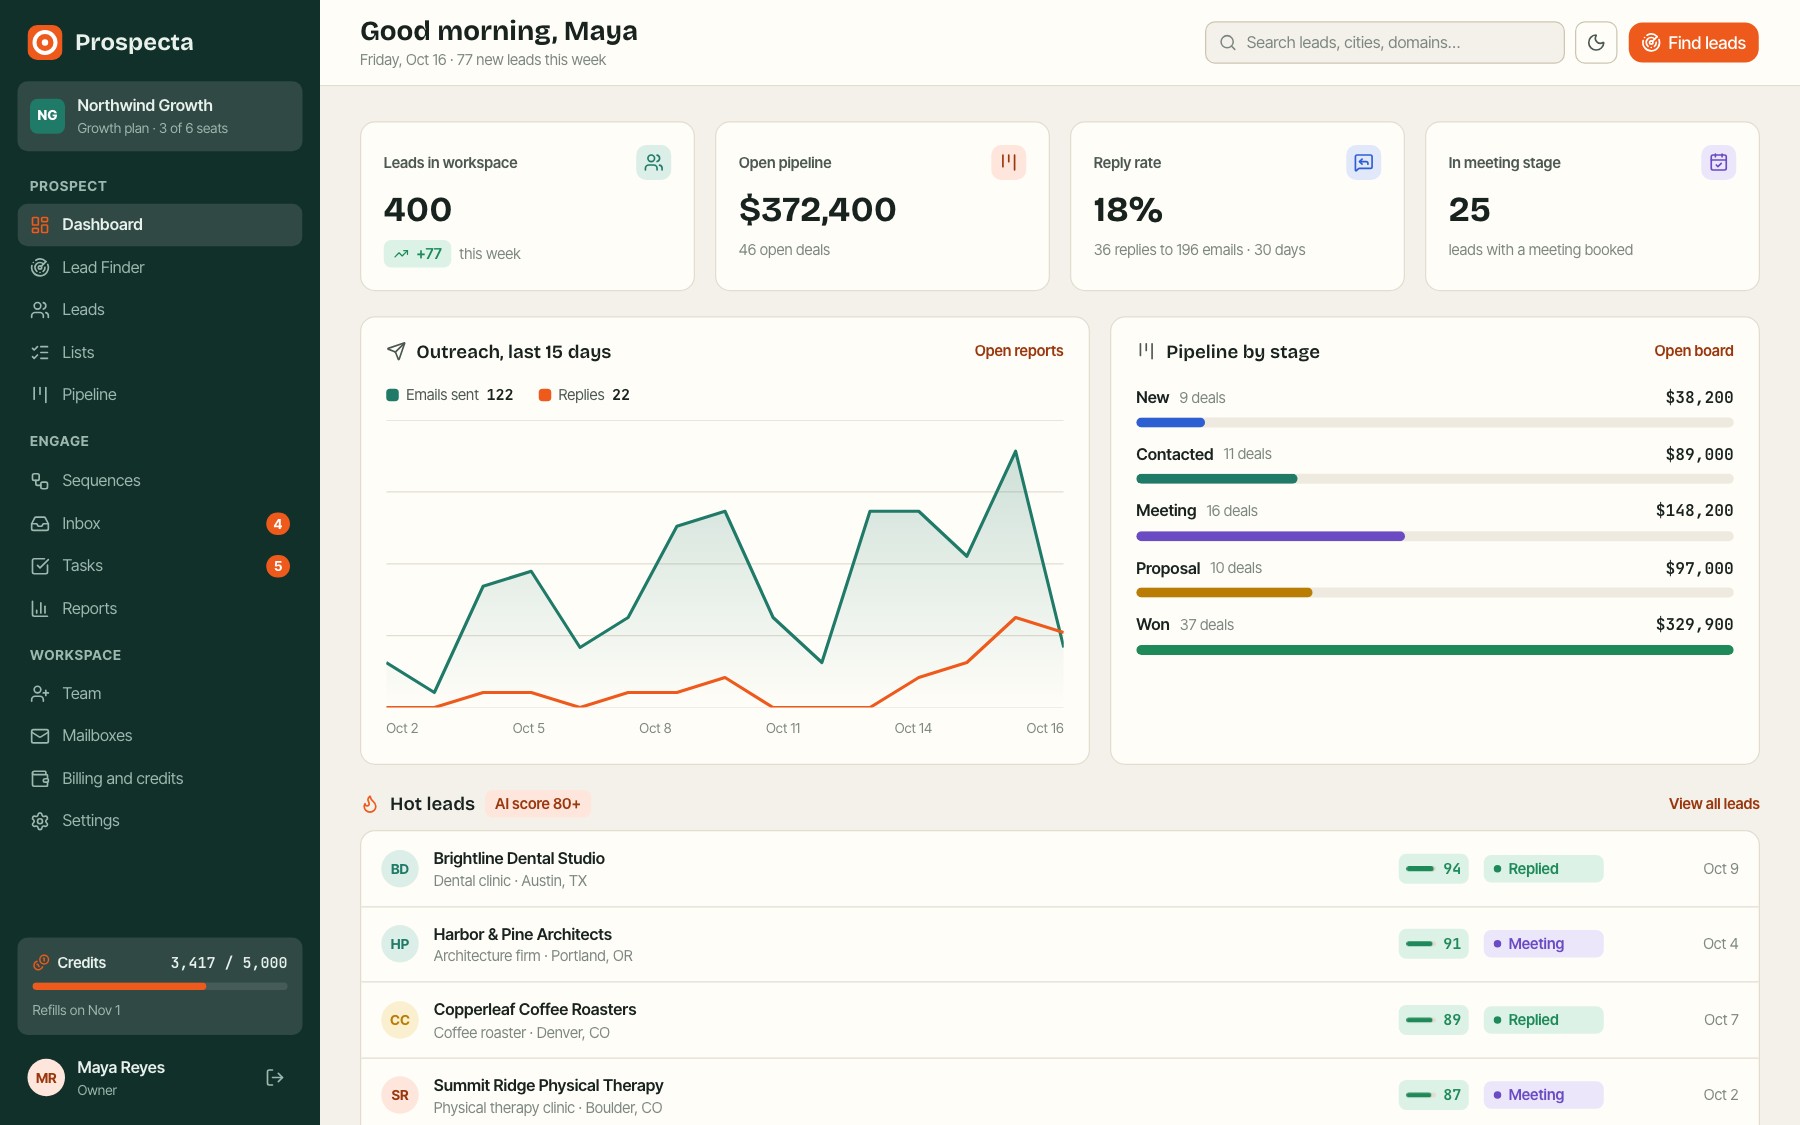The height and width of the screenshot is (1125, 1800).
Task: Go to Dashboard in the sidebar
Action: (x=160, y=225)
